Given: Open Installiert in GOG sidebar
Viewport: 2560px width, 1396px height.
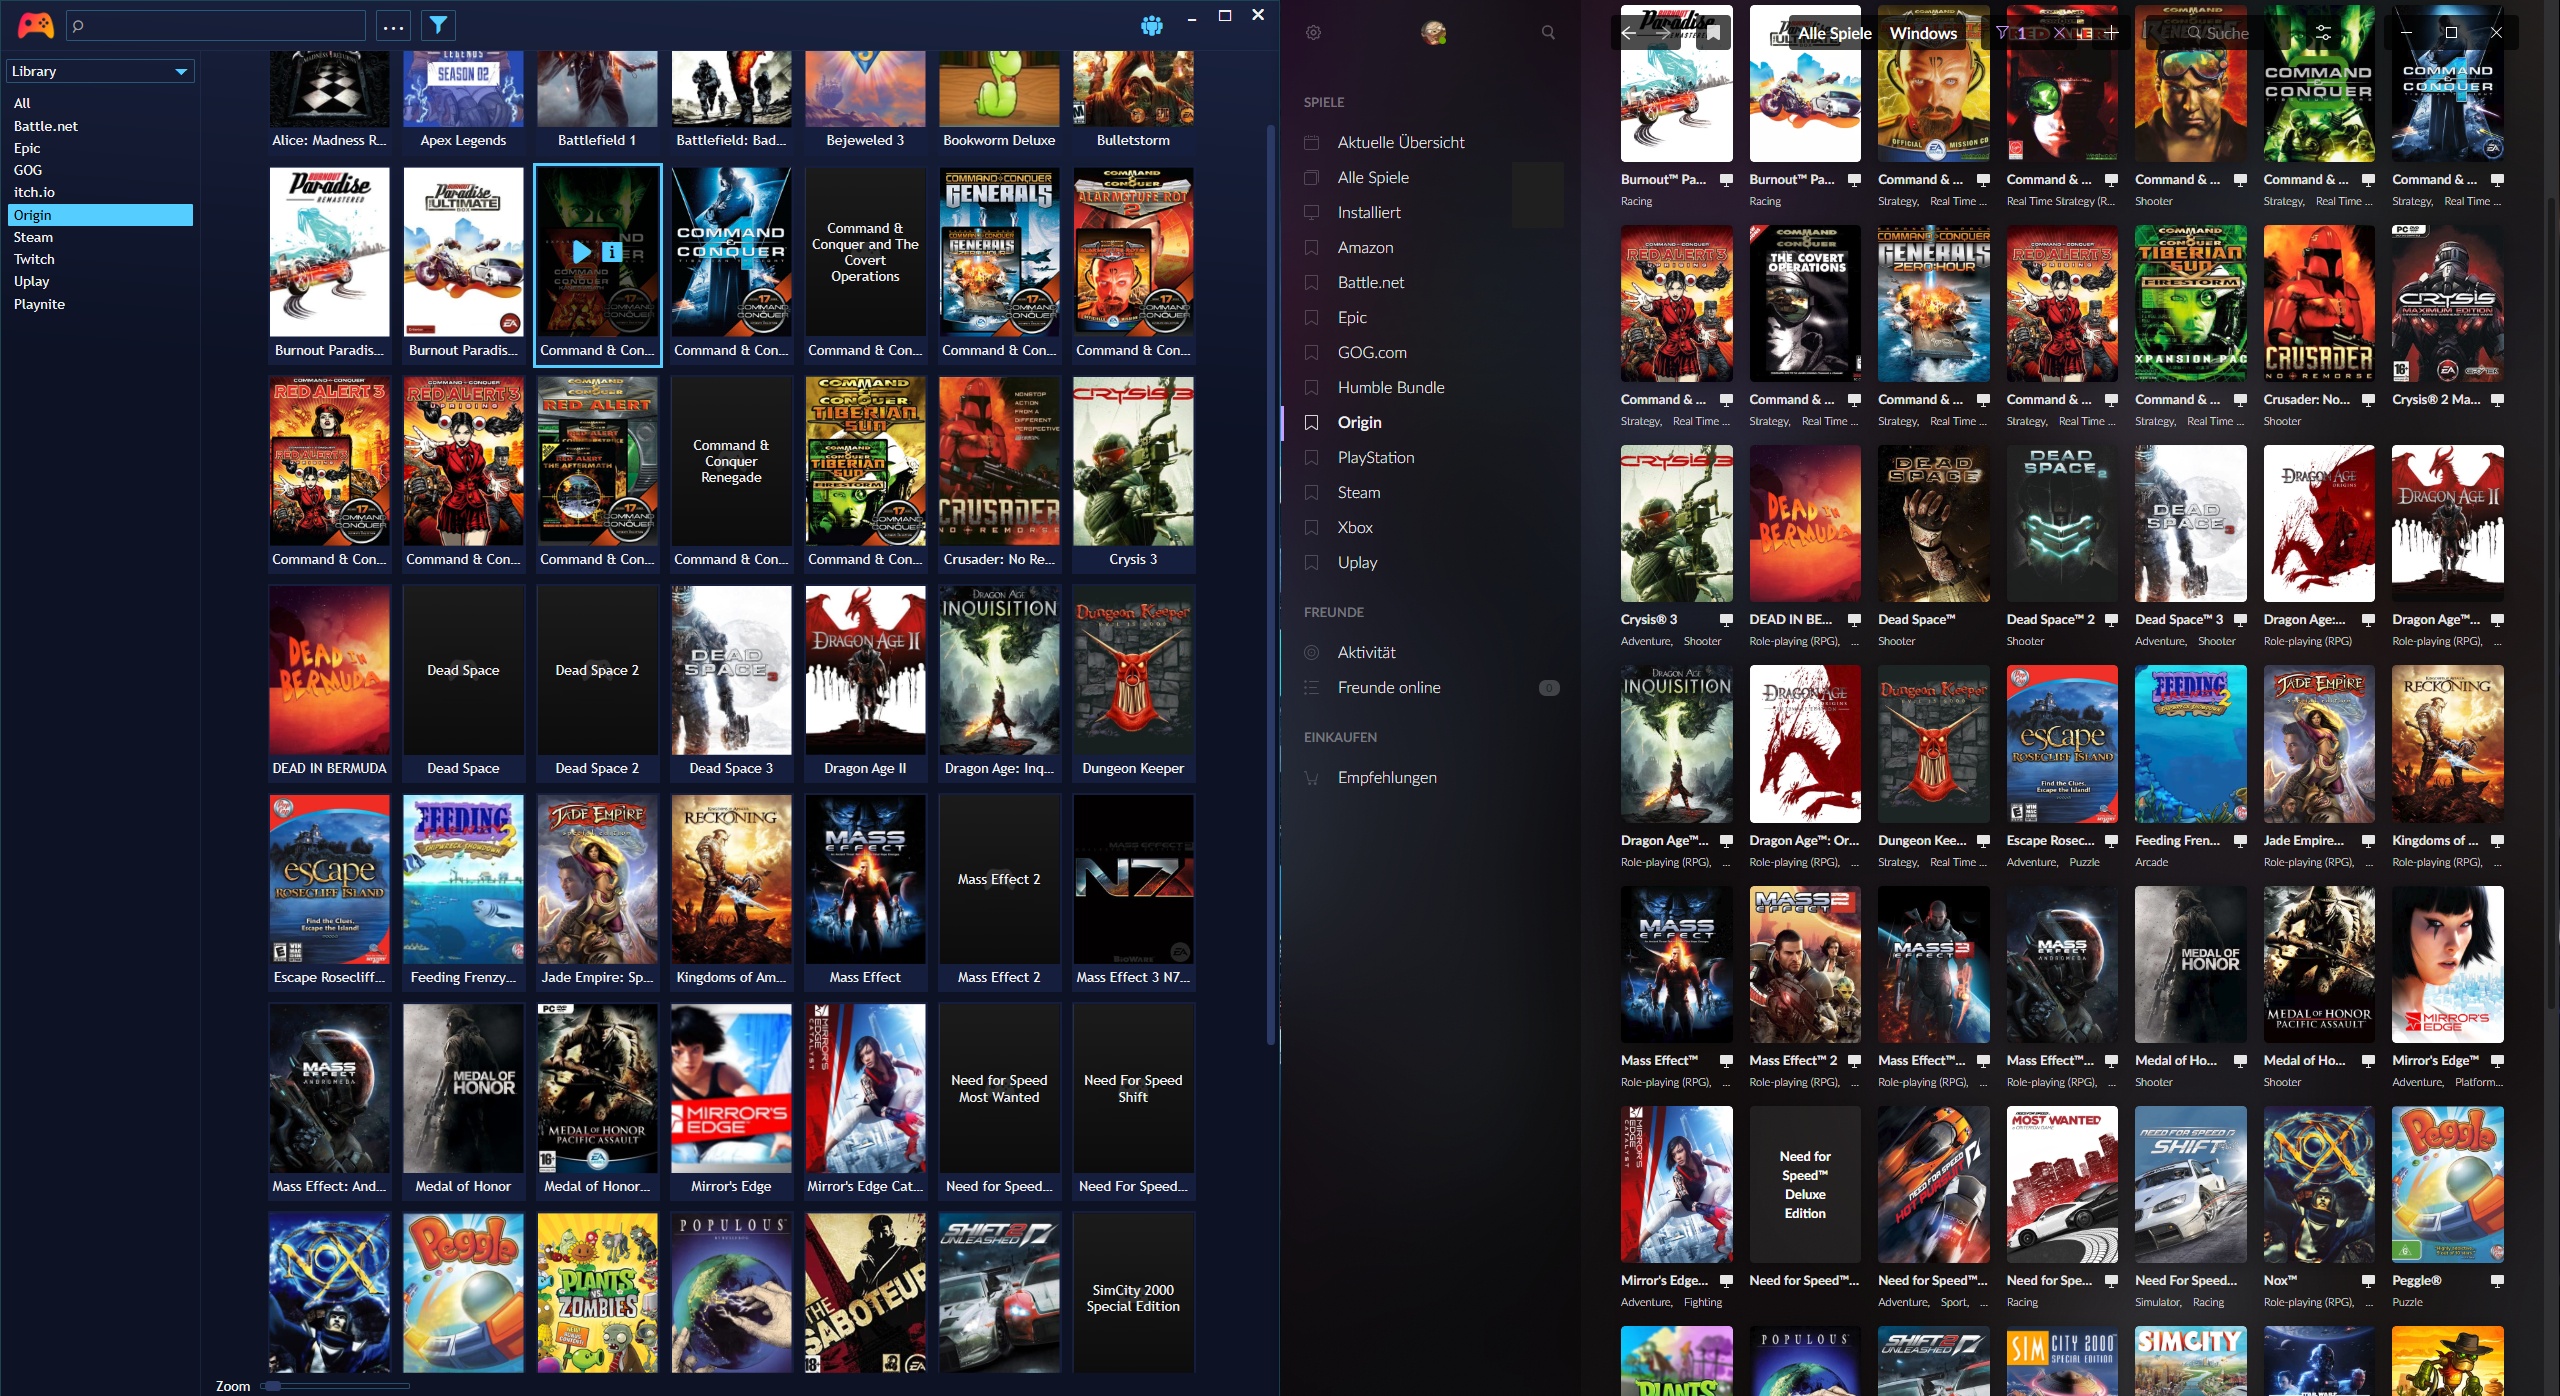Looking at the screenshot, I should (1368, 212).
